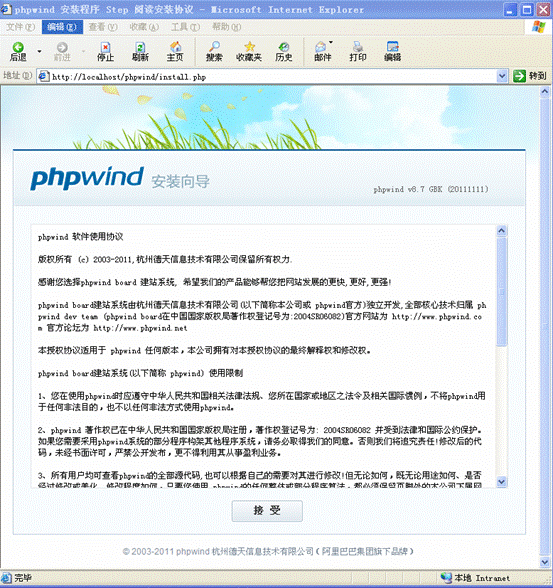The height and width of the screenshot is (588, 553).
Task: Click the Windows logo throbber icon
Action: [539, 27]
